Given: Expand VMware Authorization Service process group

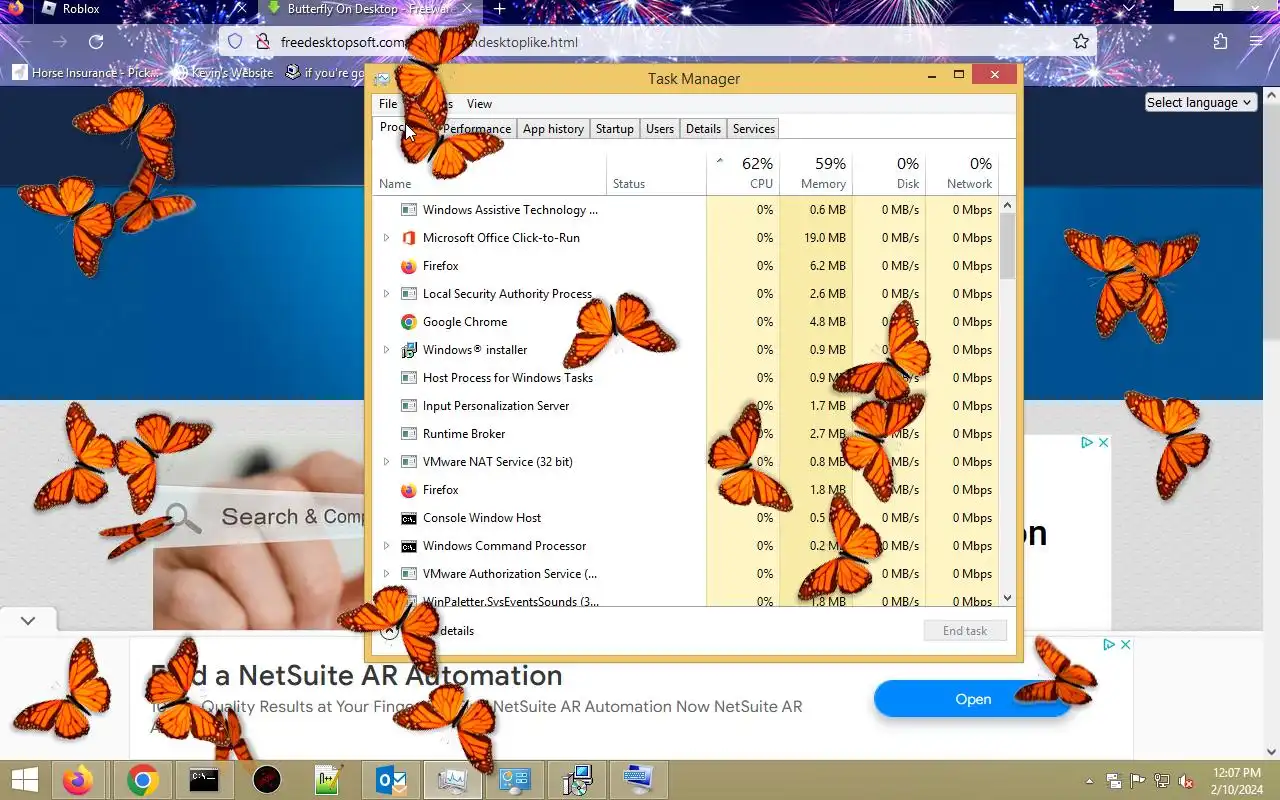Looking at the screenshot, I should tap(386, 574).
